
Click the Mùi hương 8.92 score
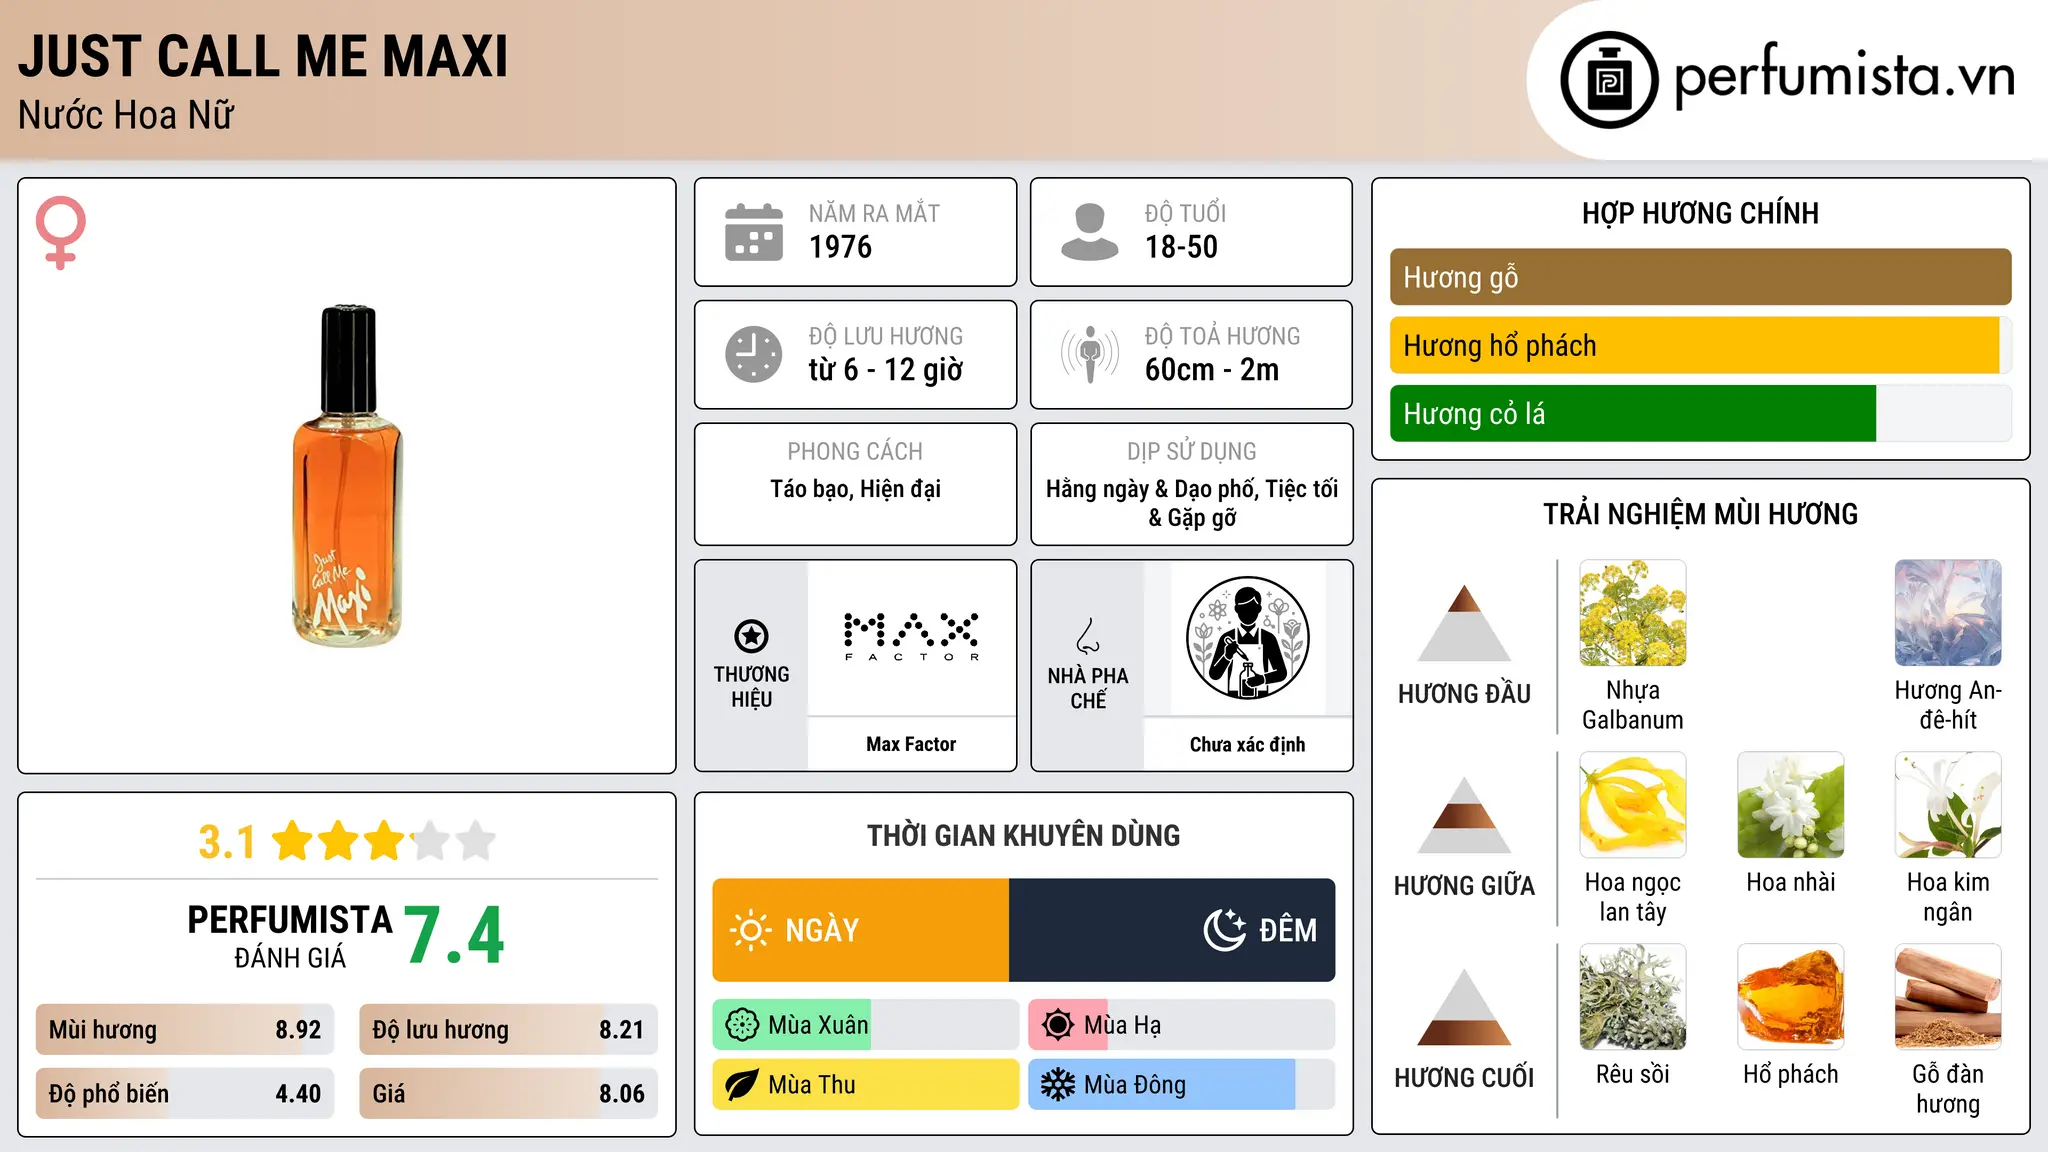click(x=185, y=1029)
